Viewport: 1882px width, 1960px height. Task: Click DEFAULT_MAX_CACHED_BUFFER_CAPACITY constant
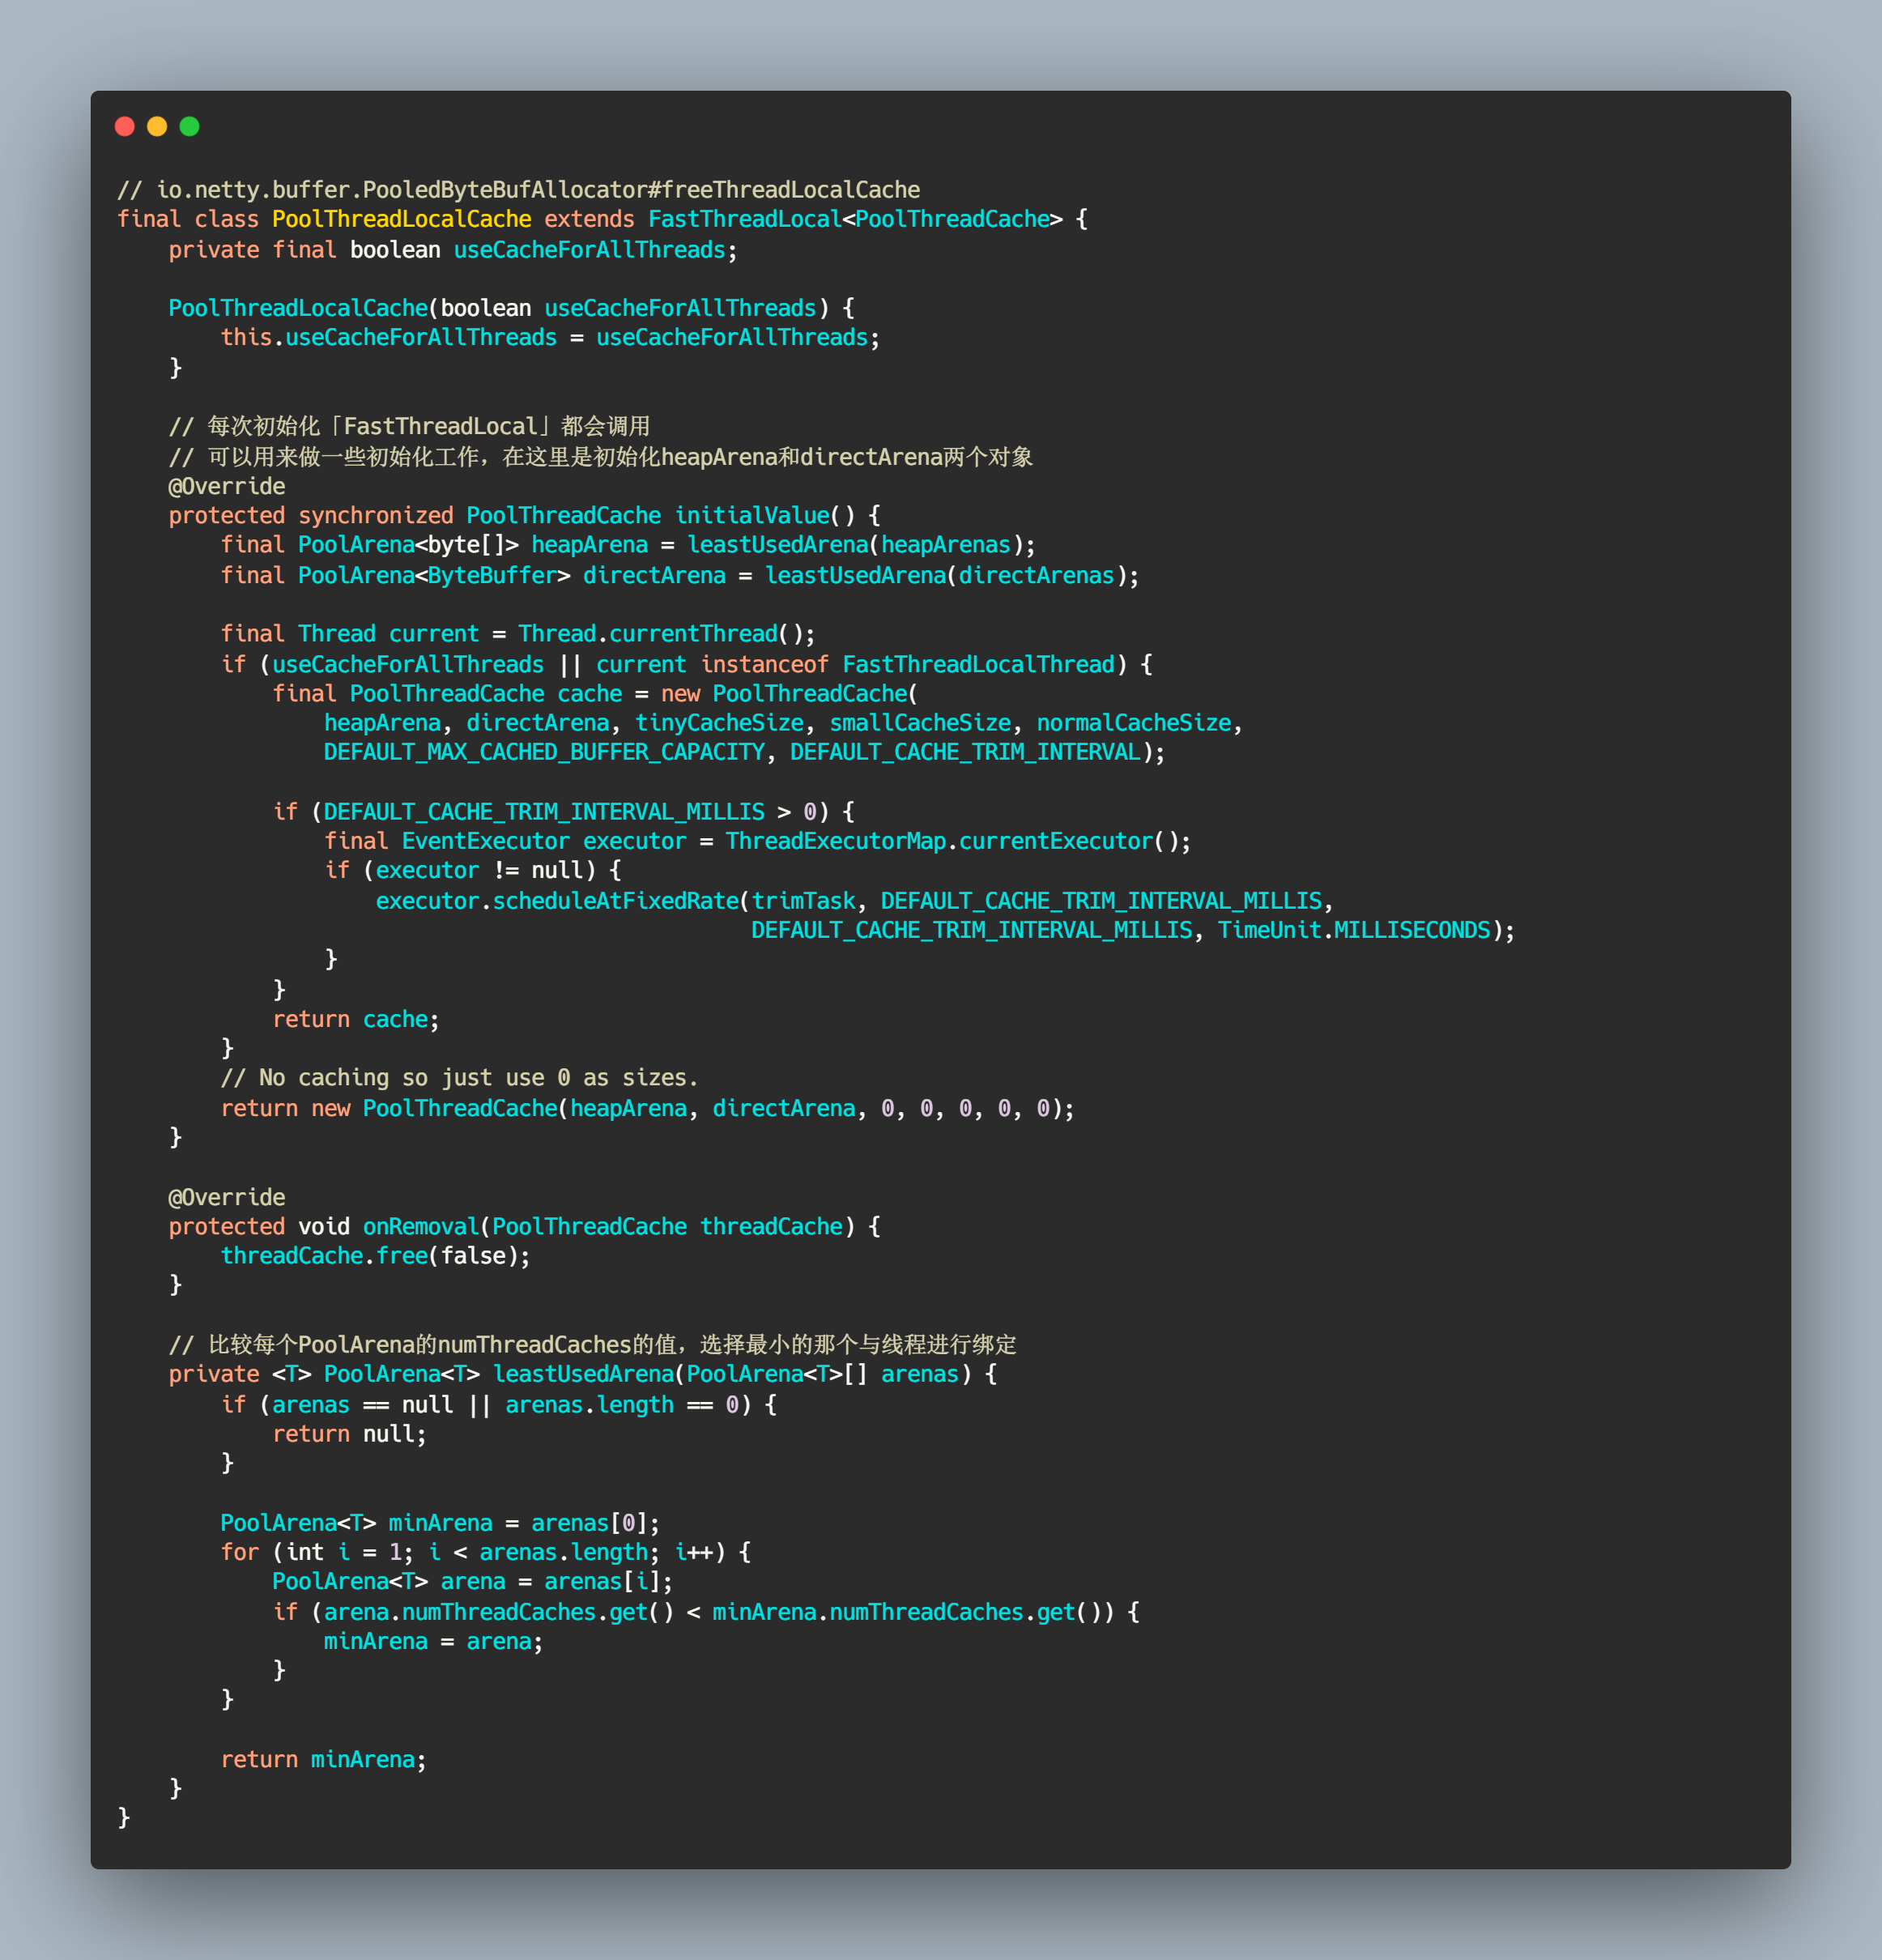(544, 752)
